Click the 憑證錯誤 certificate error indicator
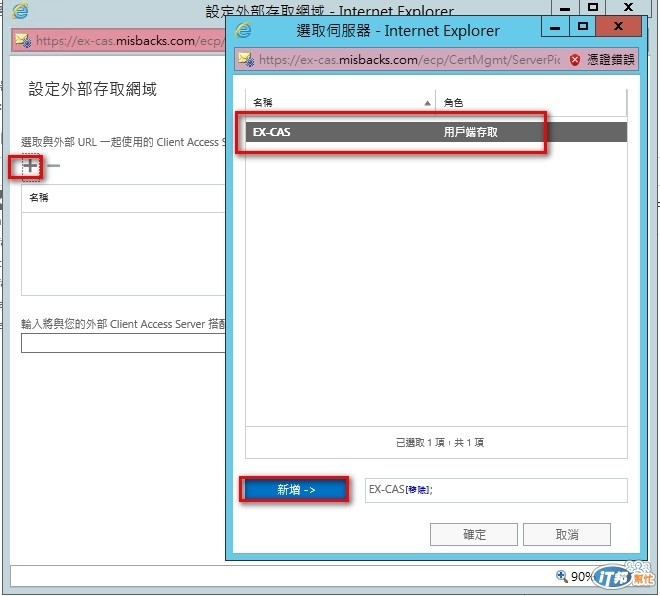This screenshot has width=660, height=596. [602, 59]
